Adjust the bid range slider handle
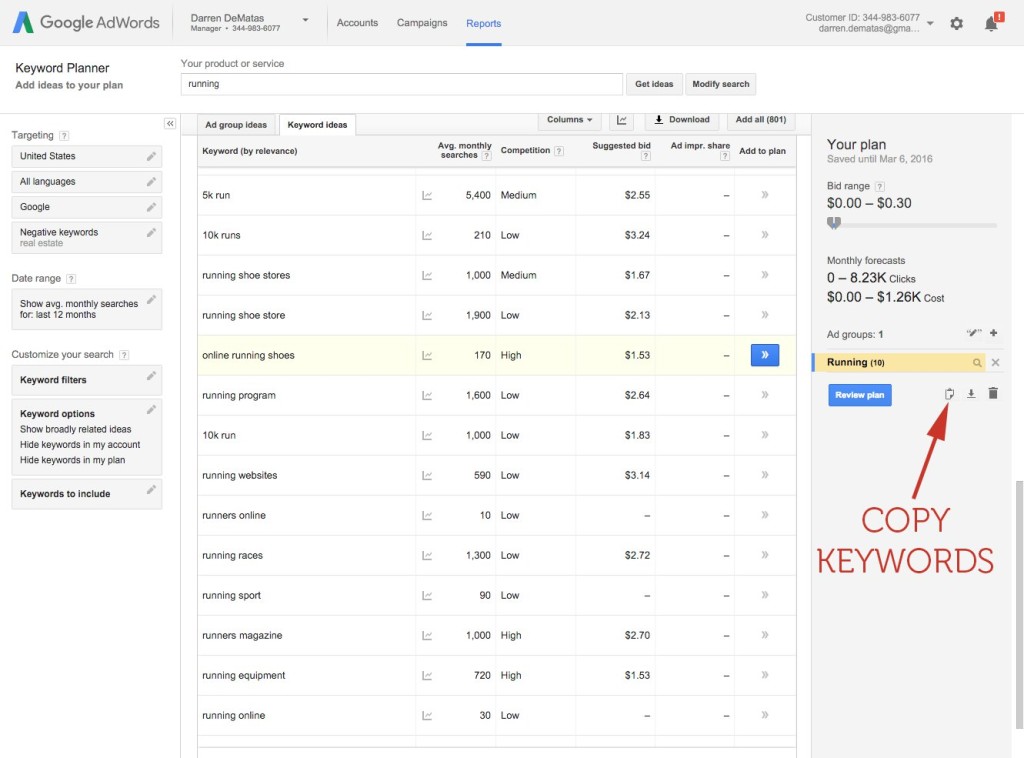The width and height of the screenshot is (1024, 758). [834, 223]
